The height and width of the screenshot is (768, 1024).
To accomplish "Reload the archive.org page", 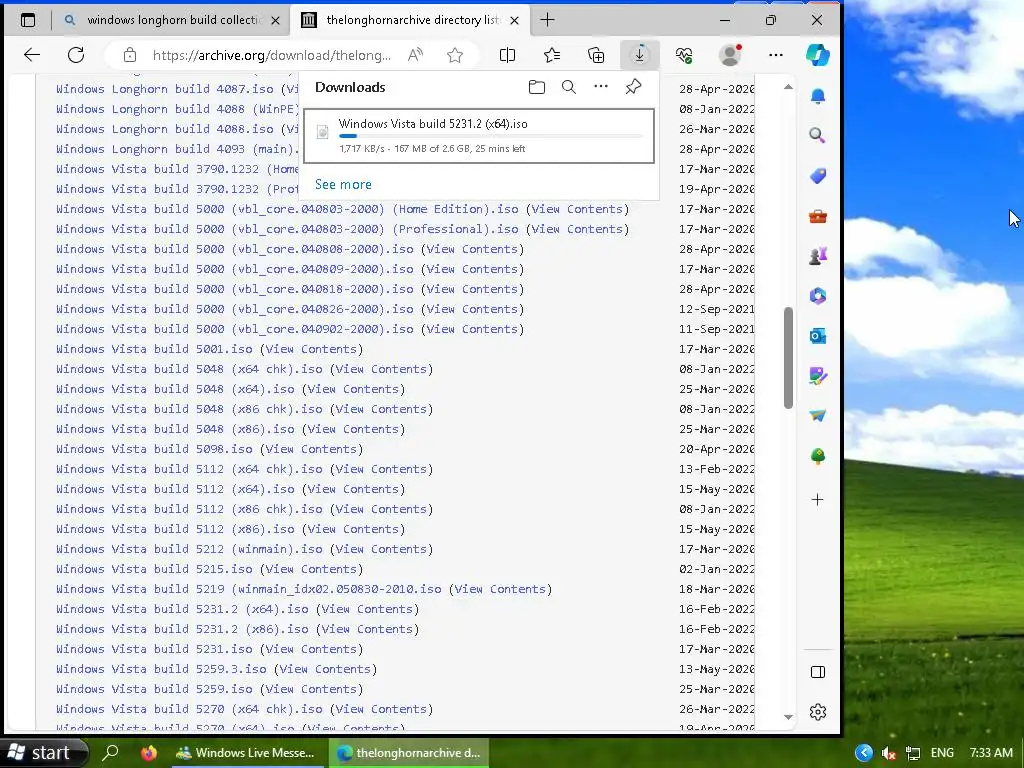I will pyautogui.click(x=76, y=55).
